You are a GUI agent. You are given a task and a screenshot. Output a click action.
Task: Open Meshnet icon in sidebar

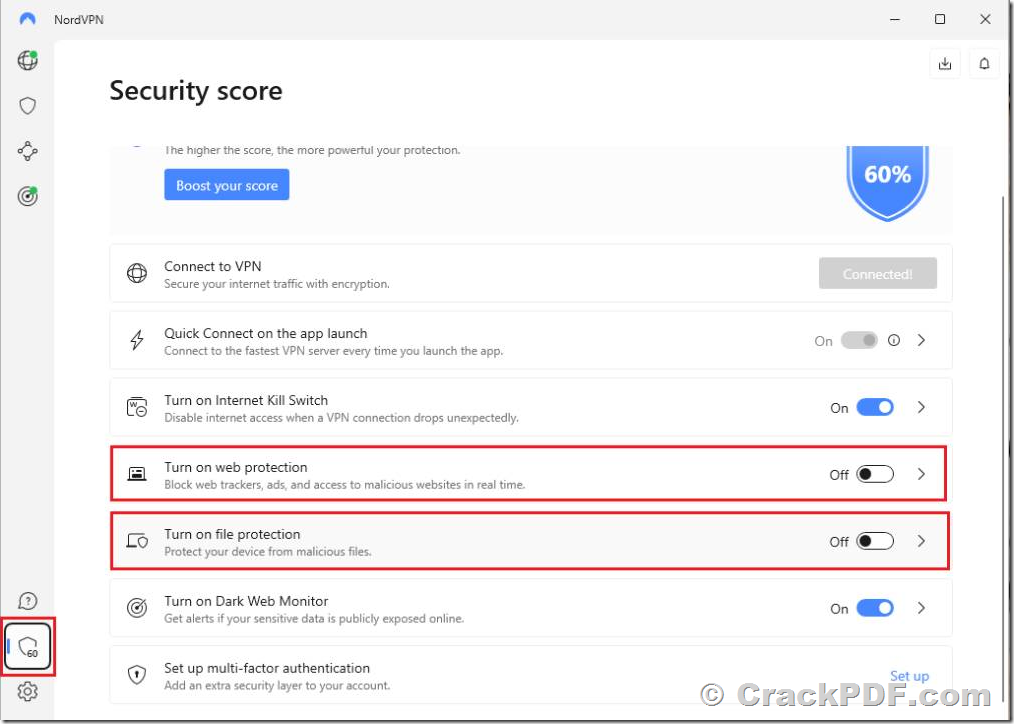tap(27, 151)
